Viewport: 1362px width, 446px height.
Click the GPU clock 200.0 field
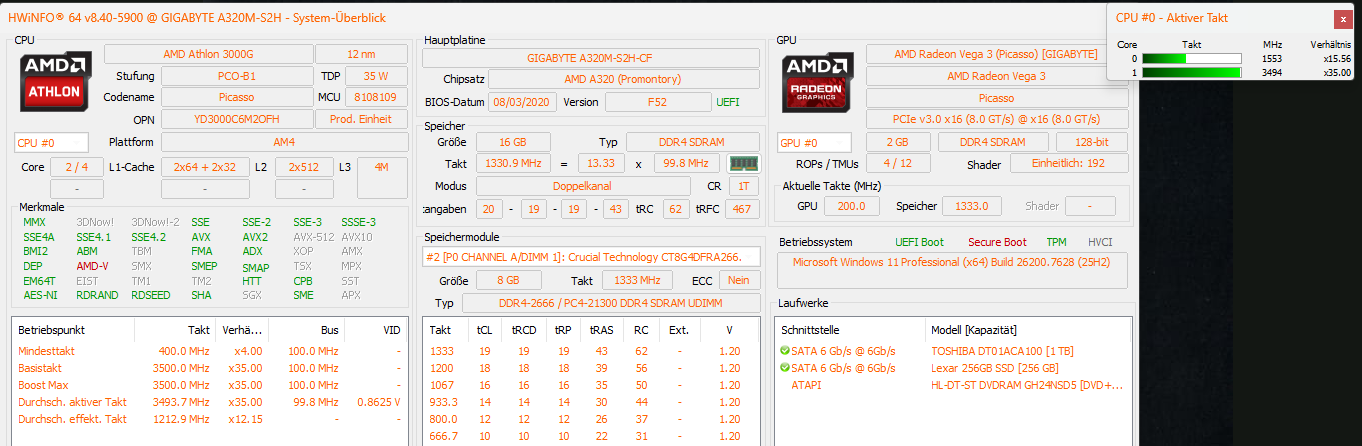853,206
